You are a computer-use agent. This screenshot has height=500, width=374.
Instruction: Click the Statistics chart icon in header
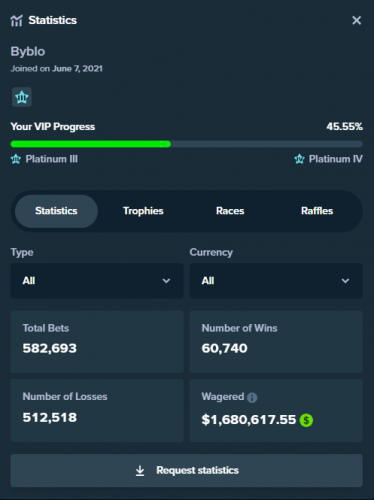(x=16, y=20)
